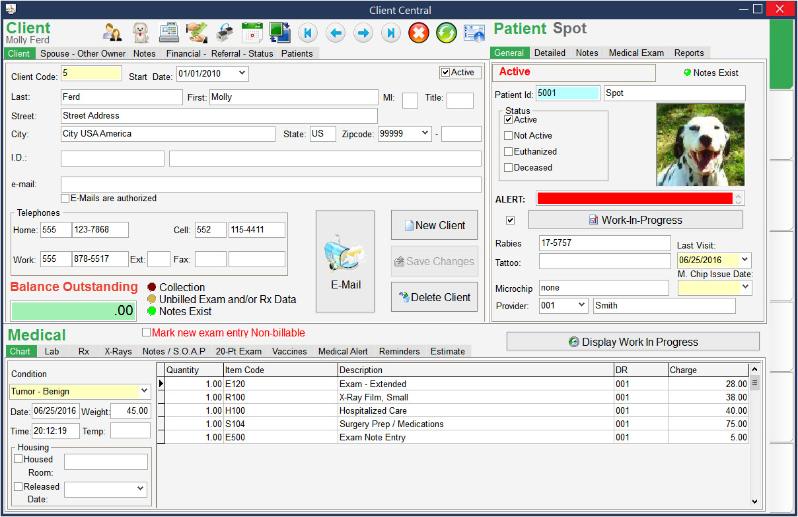Toggle the E-Mails are authorized checkbox
Screen dimensions: 798x517
[x=66, y=198]
